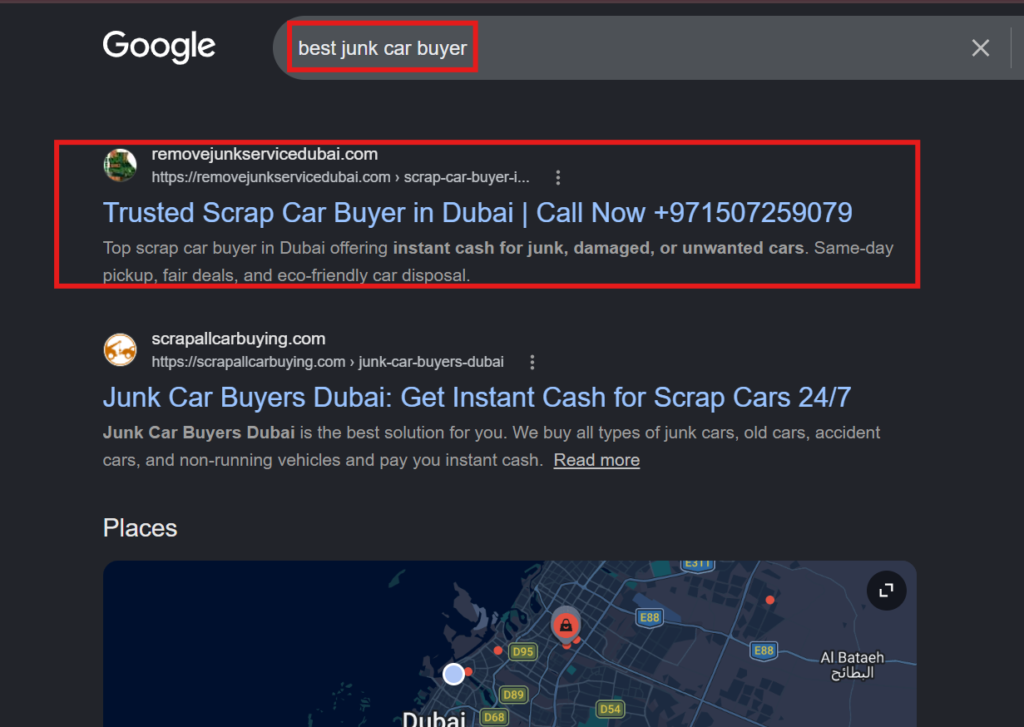Viewport: 1024px width, 727px height.
Task: Clear the search box with X icon
Action: click(980, 48)
